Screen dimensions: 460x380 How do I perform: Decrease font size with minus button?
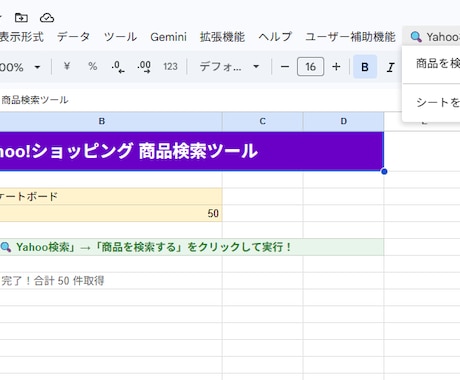[285, 67]
